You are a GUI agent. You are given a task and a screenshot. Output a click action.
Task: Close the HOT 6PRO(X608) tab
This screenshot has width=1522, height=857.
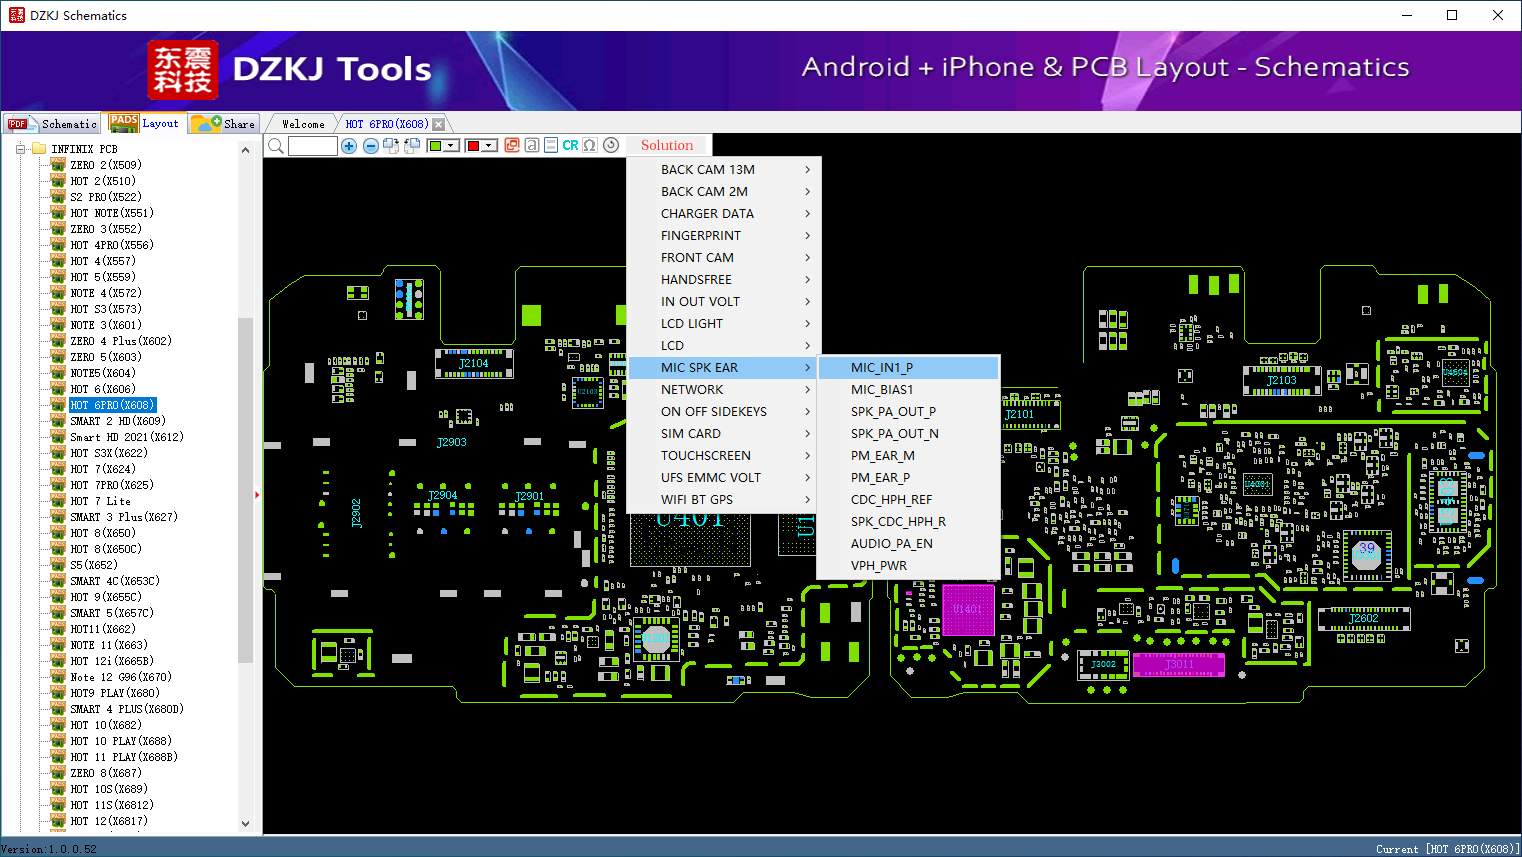(x=438, y=124)
